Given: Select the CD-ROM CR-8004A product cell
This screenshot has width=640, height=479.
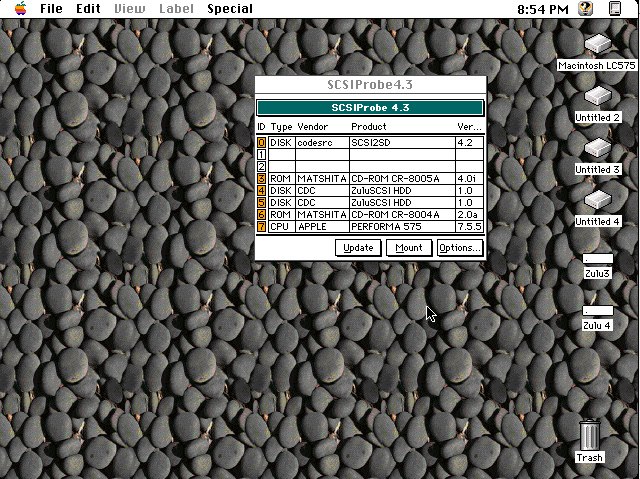Looking at the screenshot, I should click(402, 214).
